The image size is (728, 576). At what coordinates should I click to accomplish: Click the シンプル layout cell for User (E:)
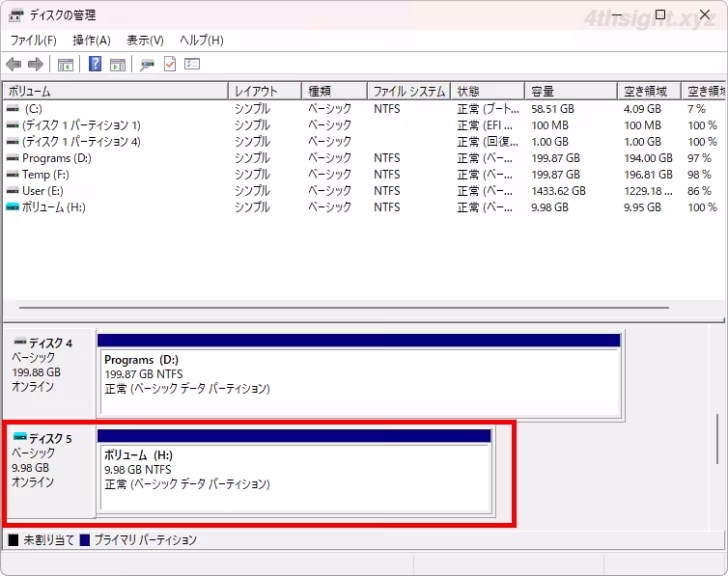[252, 191]
